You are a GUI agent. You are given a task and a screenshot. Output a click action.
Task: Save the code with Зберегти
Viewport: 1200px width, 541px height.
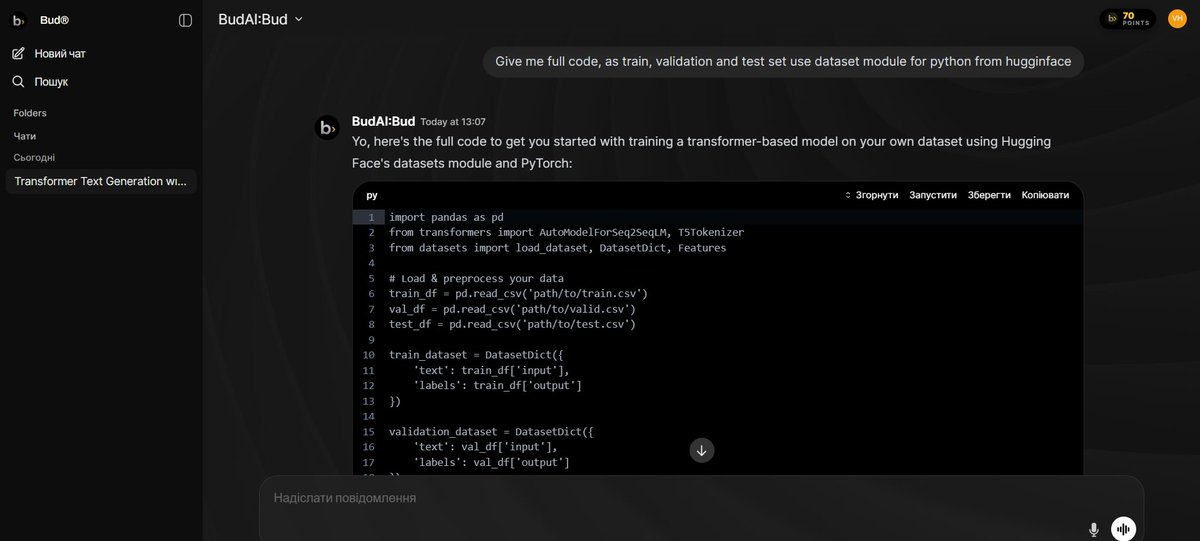click(989, 195)
